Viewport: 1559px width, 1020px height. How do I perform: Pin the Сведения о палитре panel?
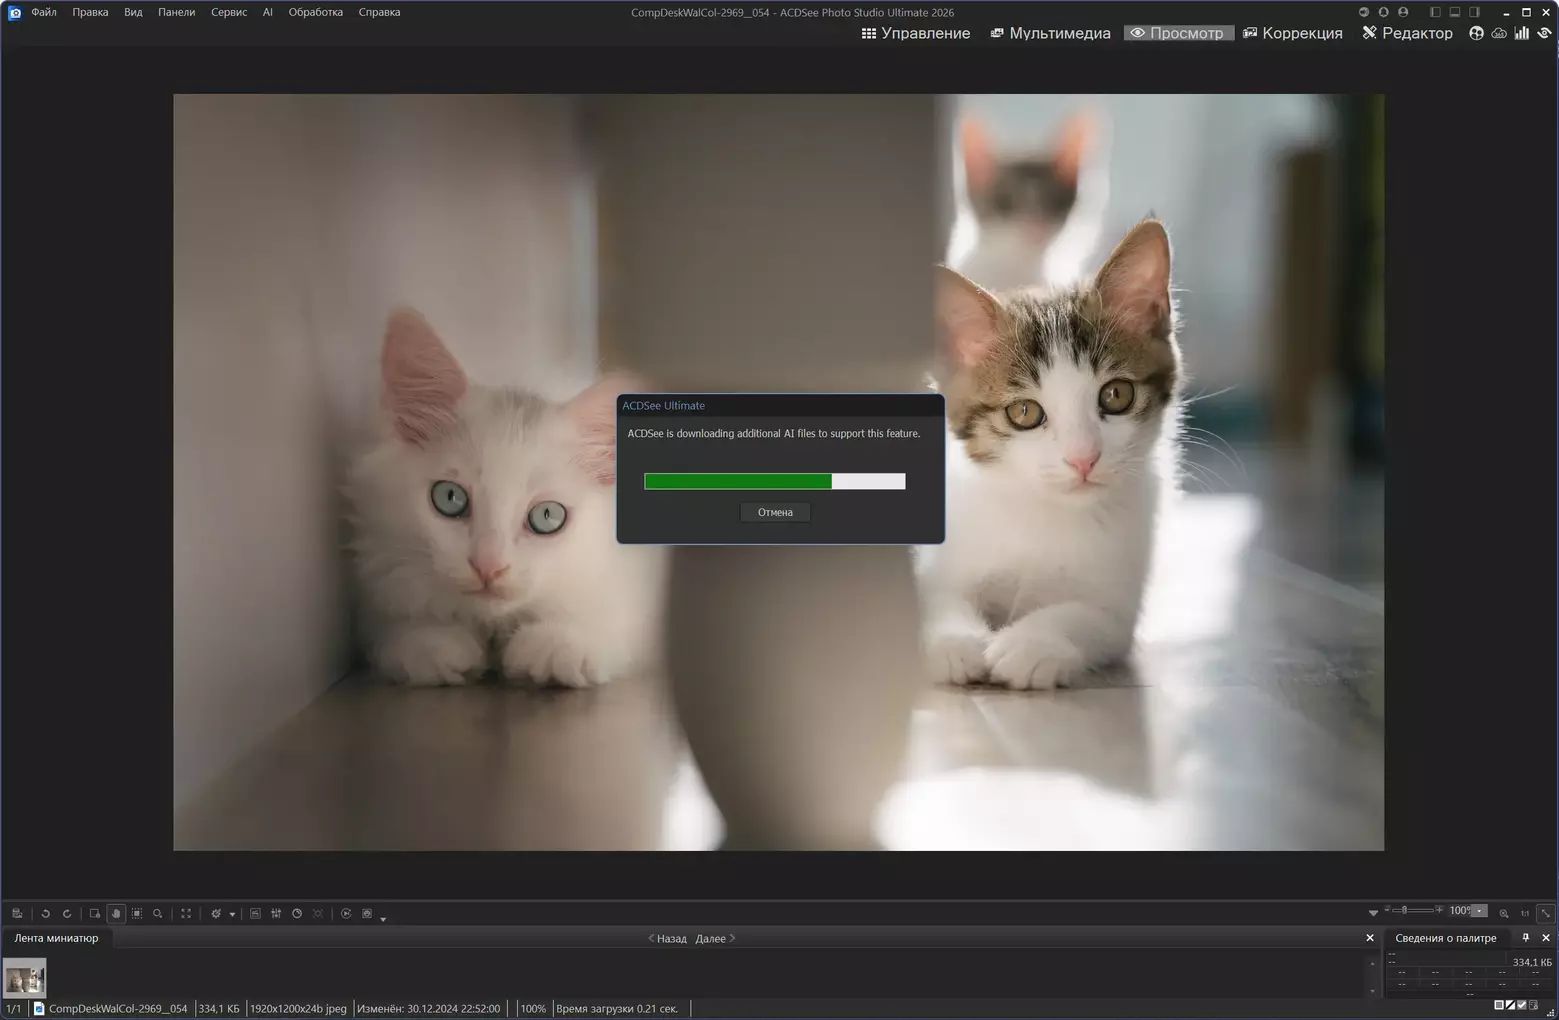(x=1525, y=938)
